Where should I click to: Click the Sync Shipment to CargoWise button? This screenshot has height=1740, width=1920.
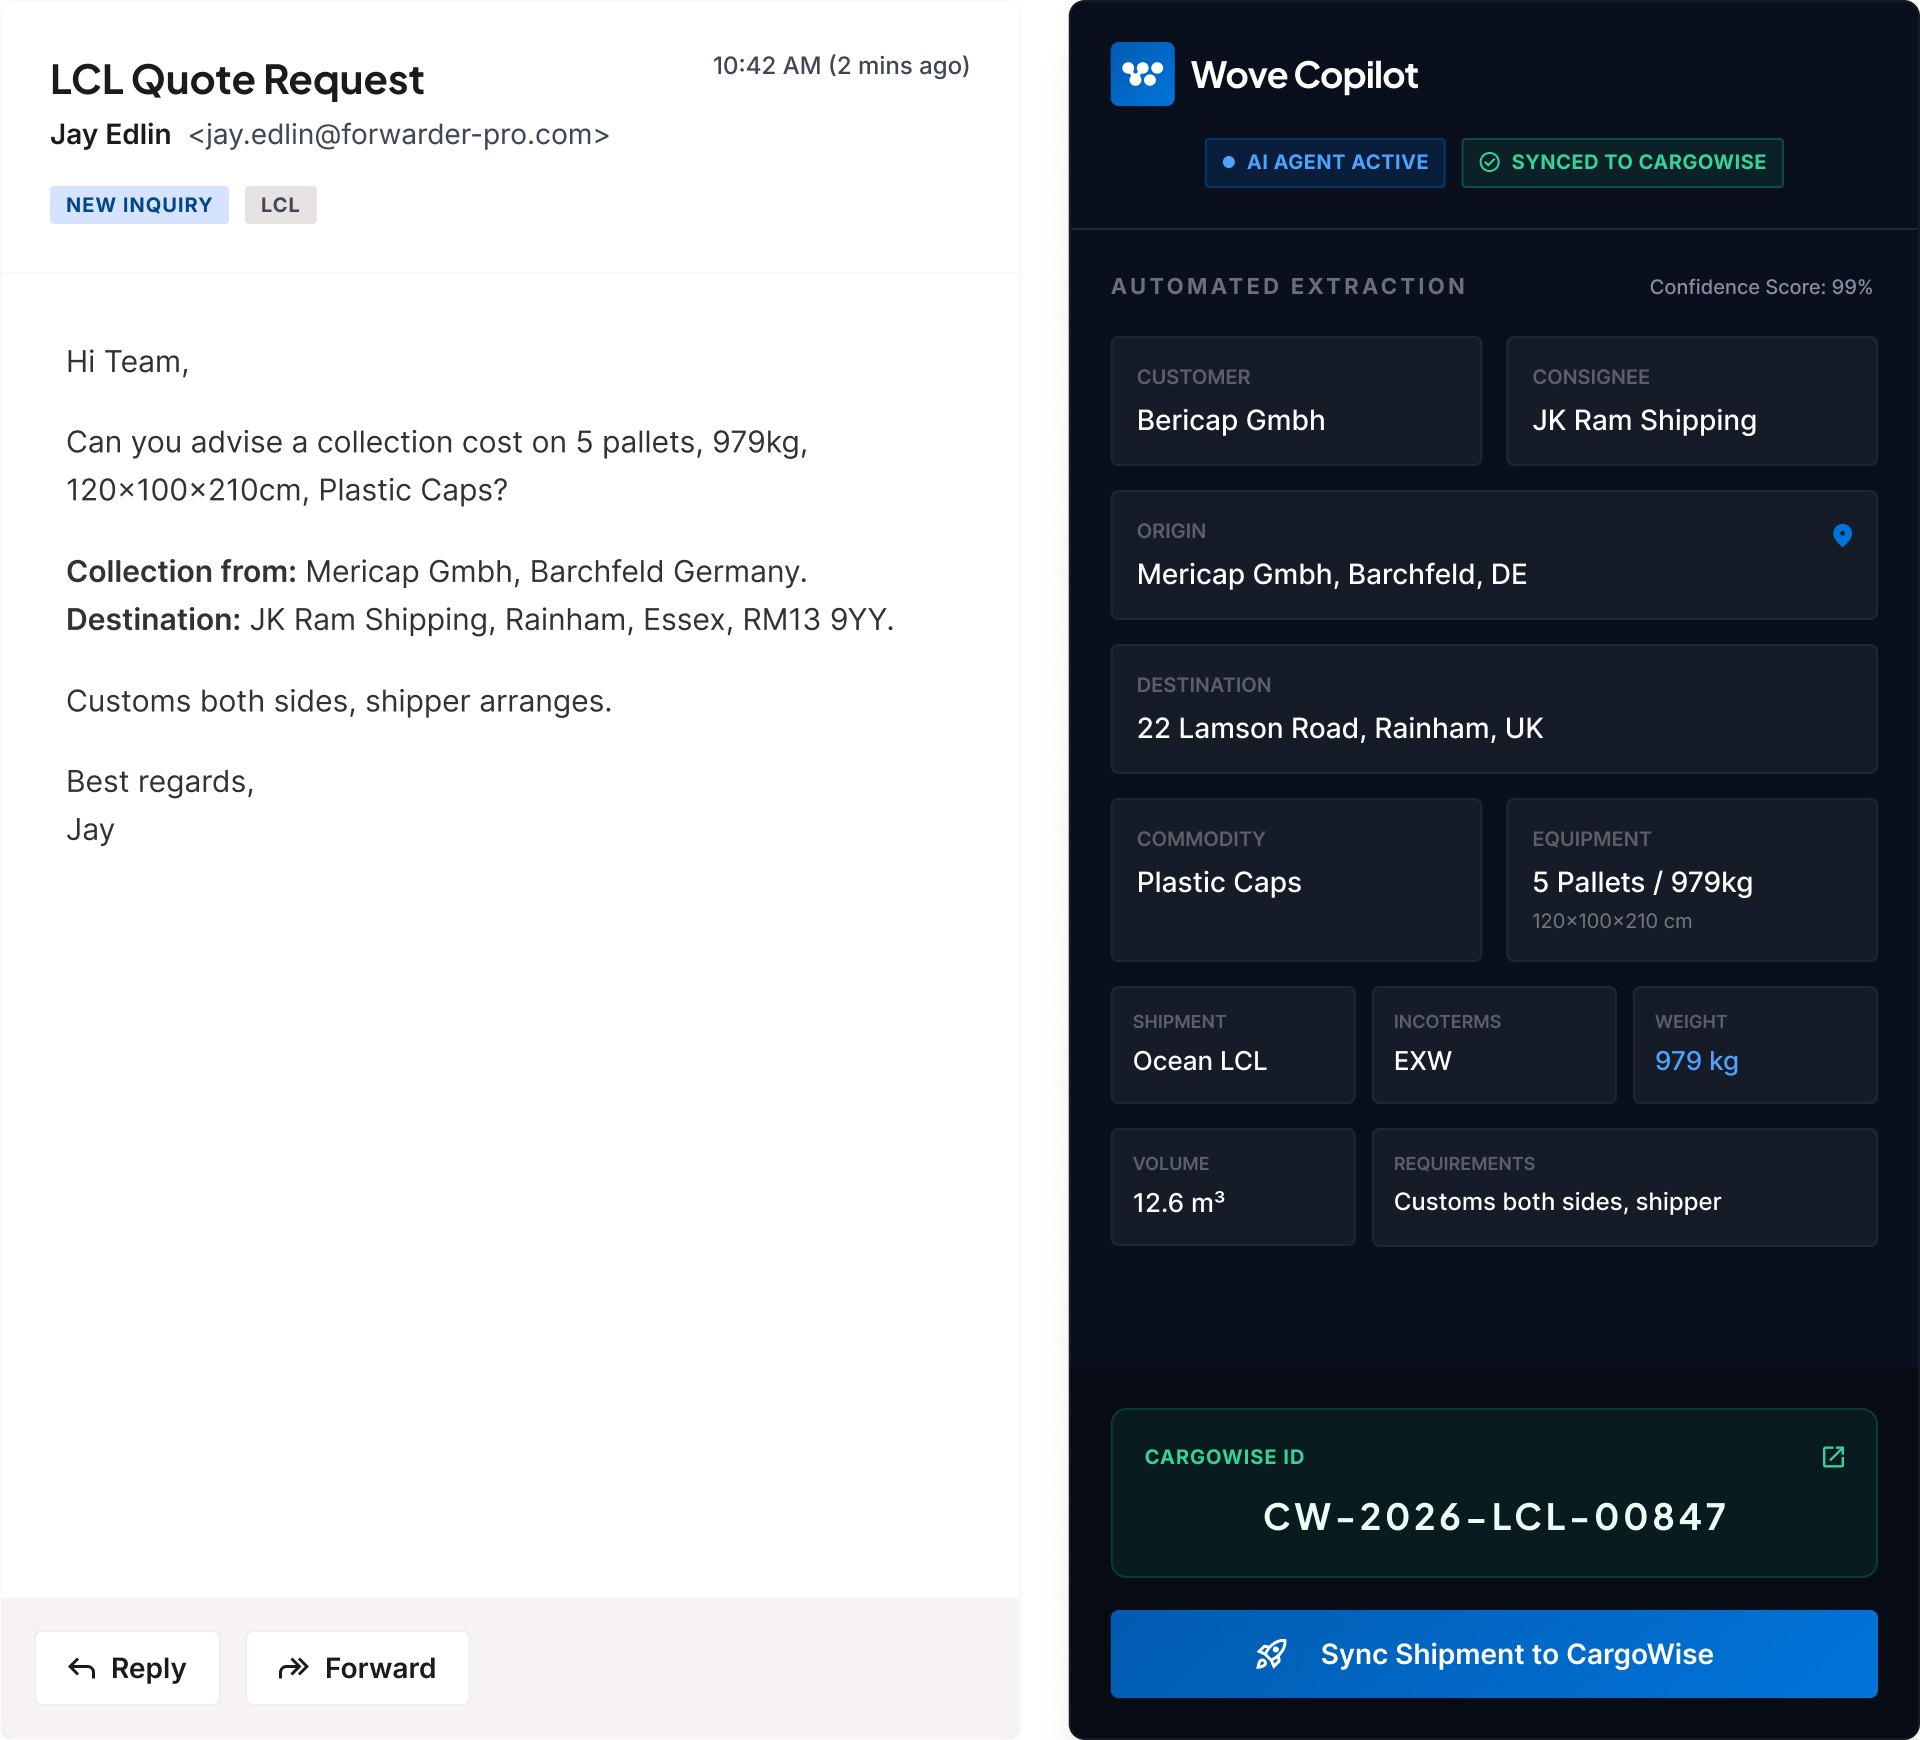[1494, 1654]
